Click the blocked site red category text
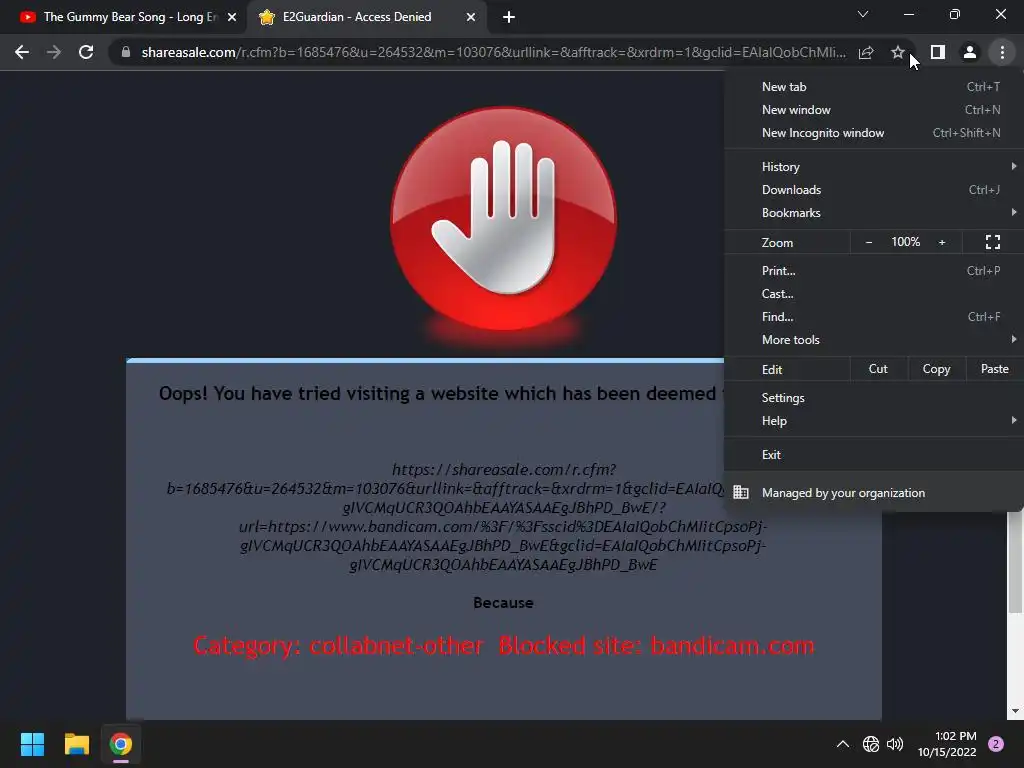 click(504, 645)
